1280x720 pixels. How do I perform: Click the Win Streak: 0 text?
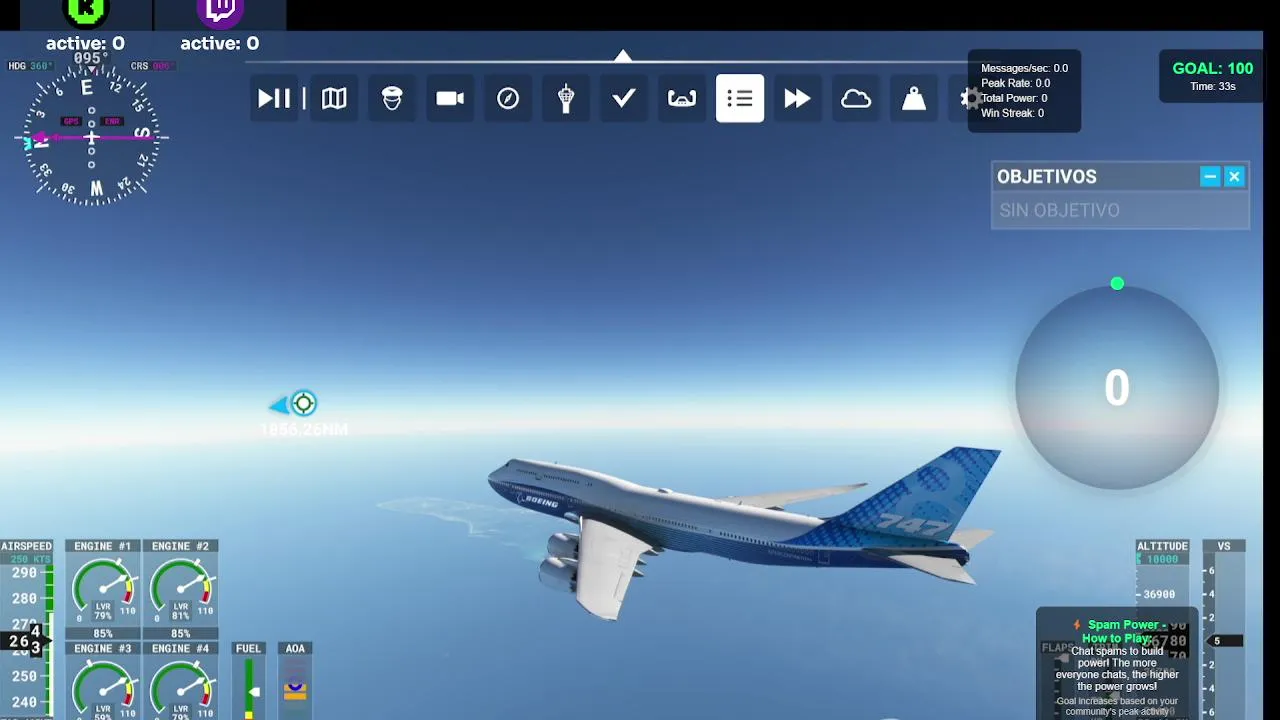1012,113
